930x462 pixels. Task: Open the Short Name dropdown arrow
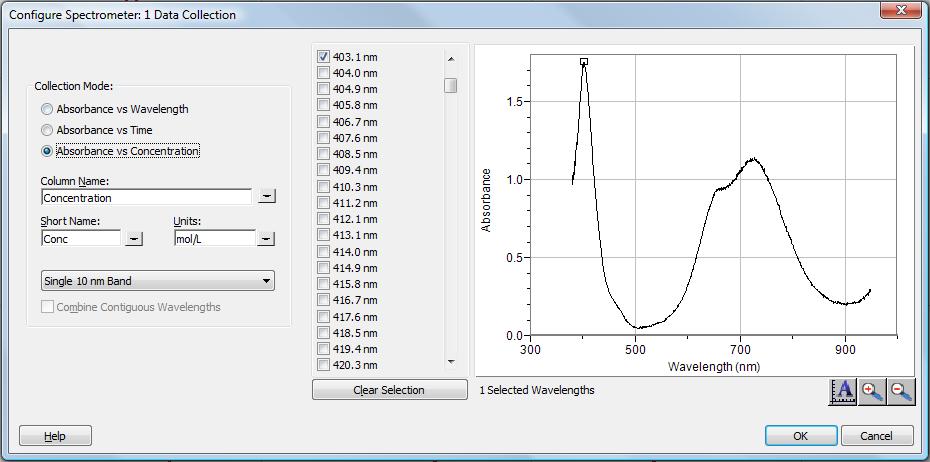pos(135,238)
